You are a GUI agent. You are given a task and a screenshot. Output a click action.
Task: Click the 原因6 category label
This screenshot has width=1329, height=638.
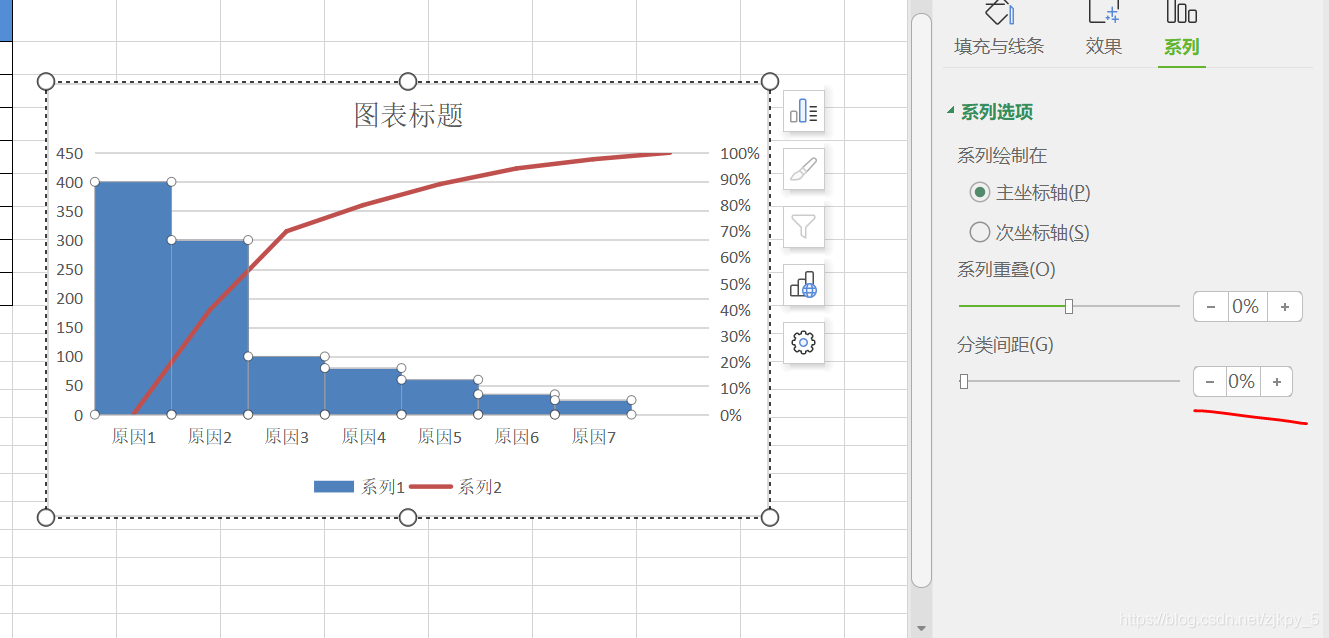tap(517, 437)
